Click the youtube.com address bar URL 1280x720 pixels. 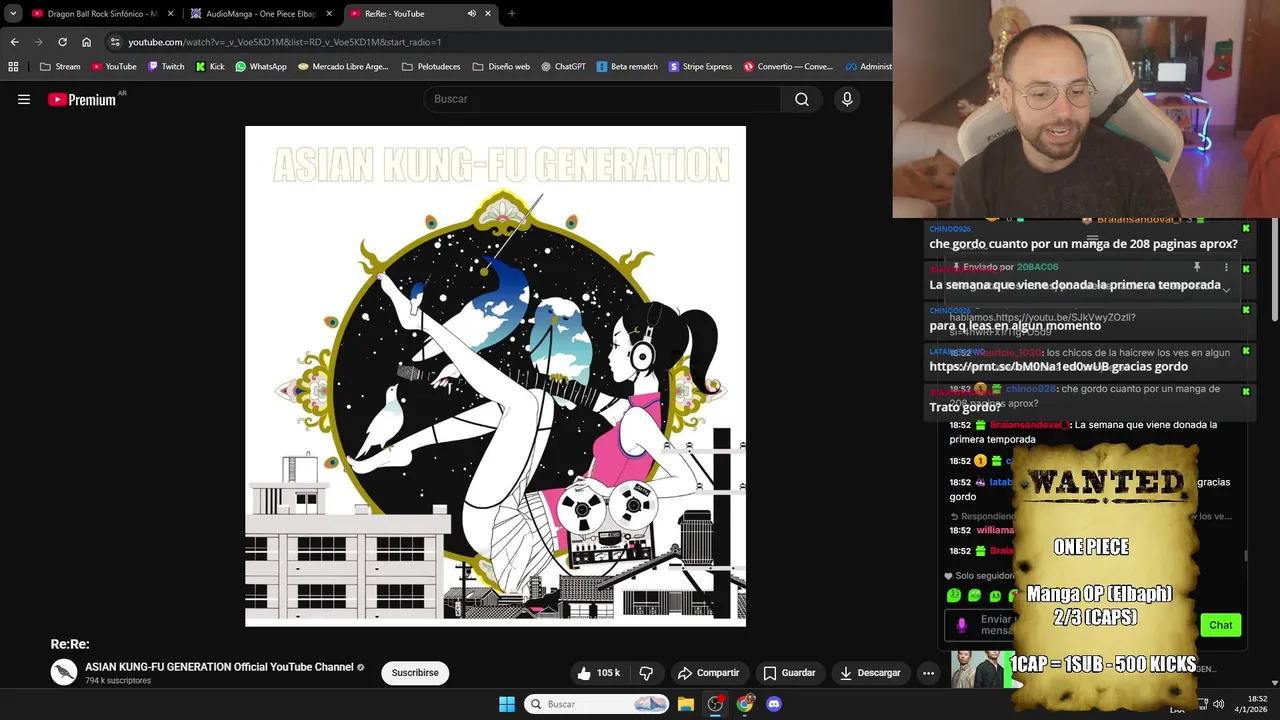click(284, 42)
